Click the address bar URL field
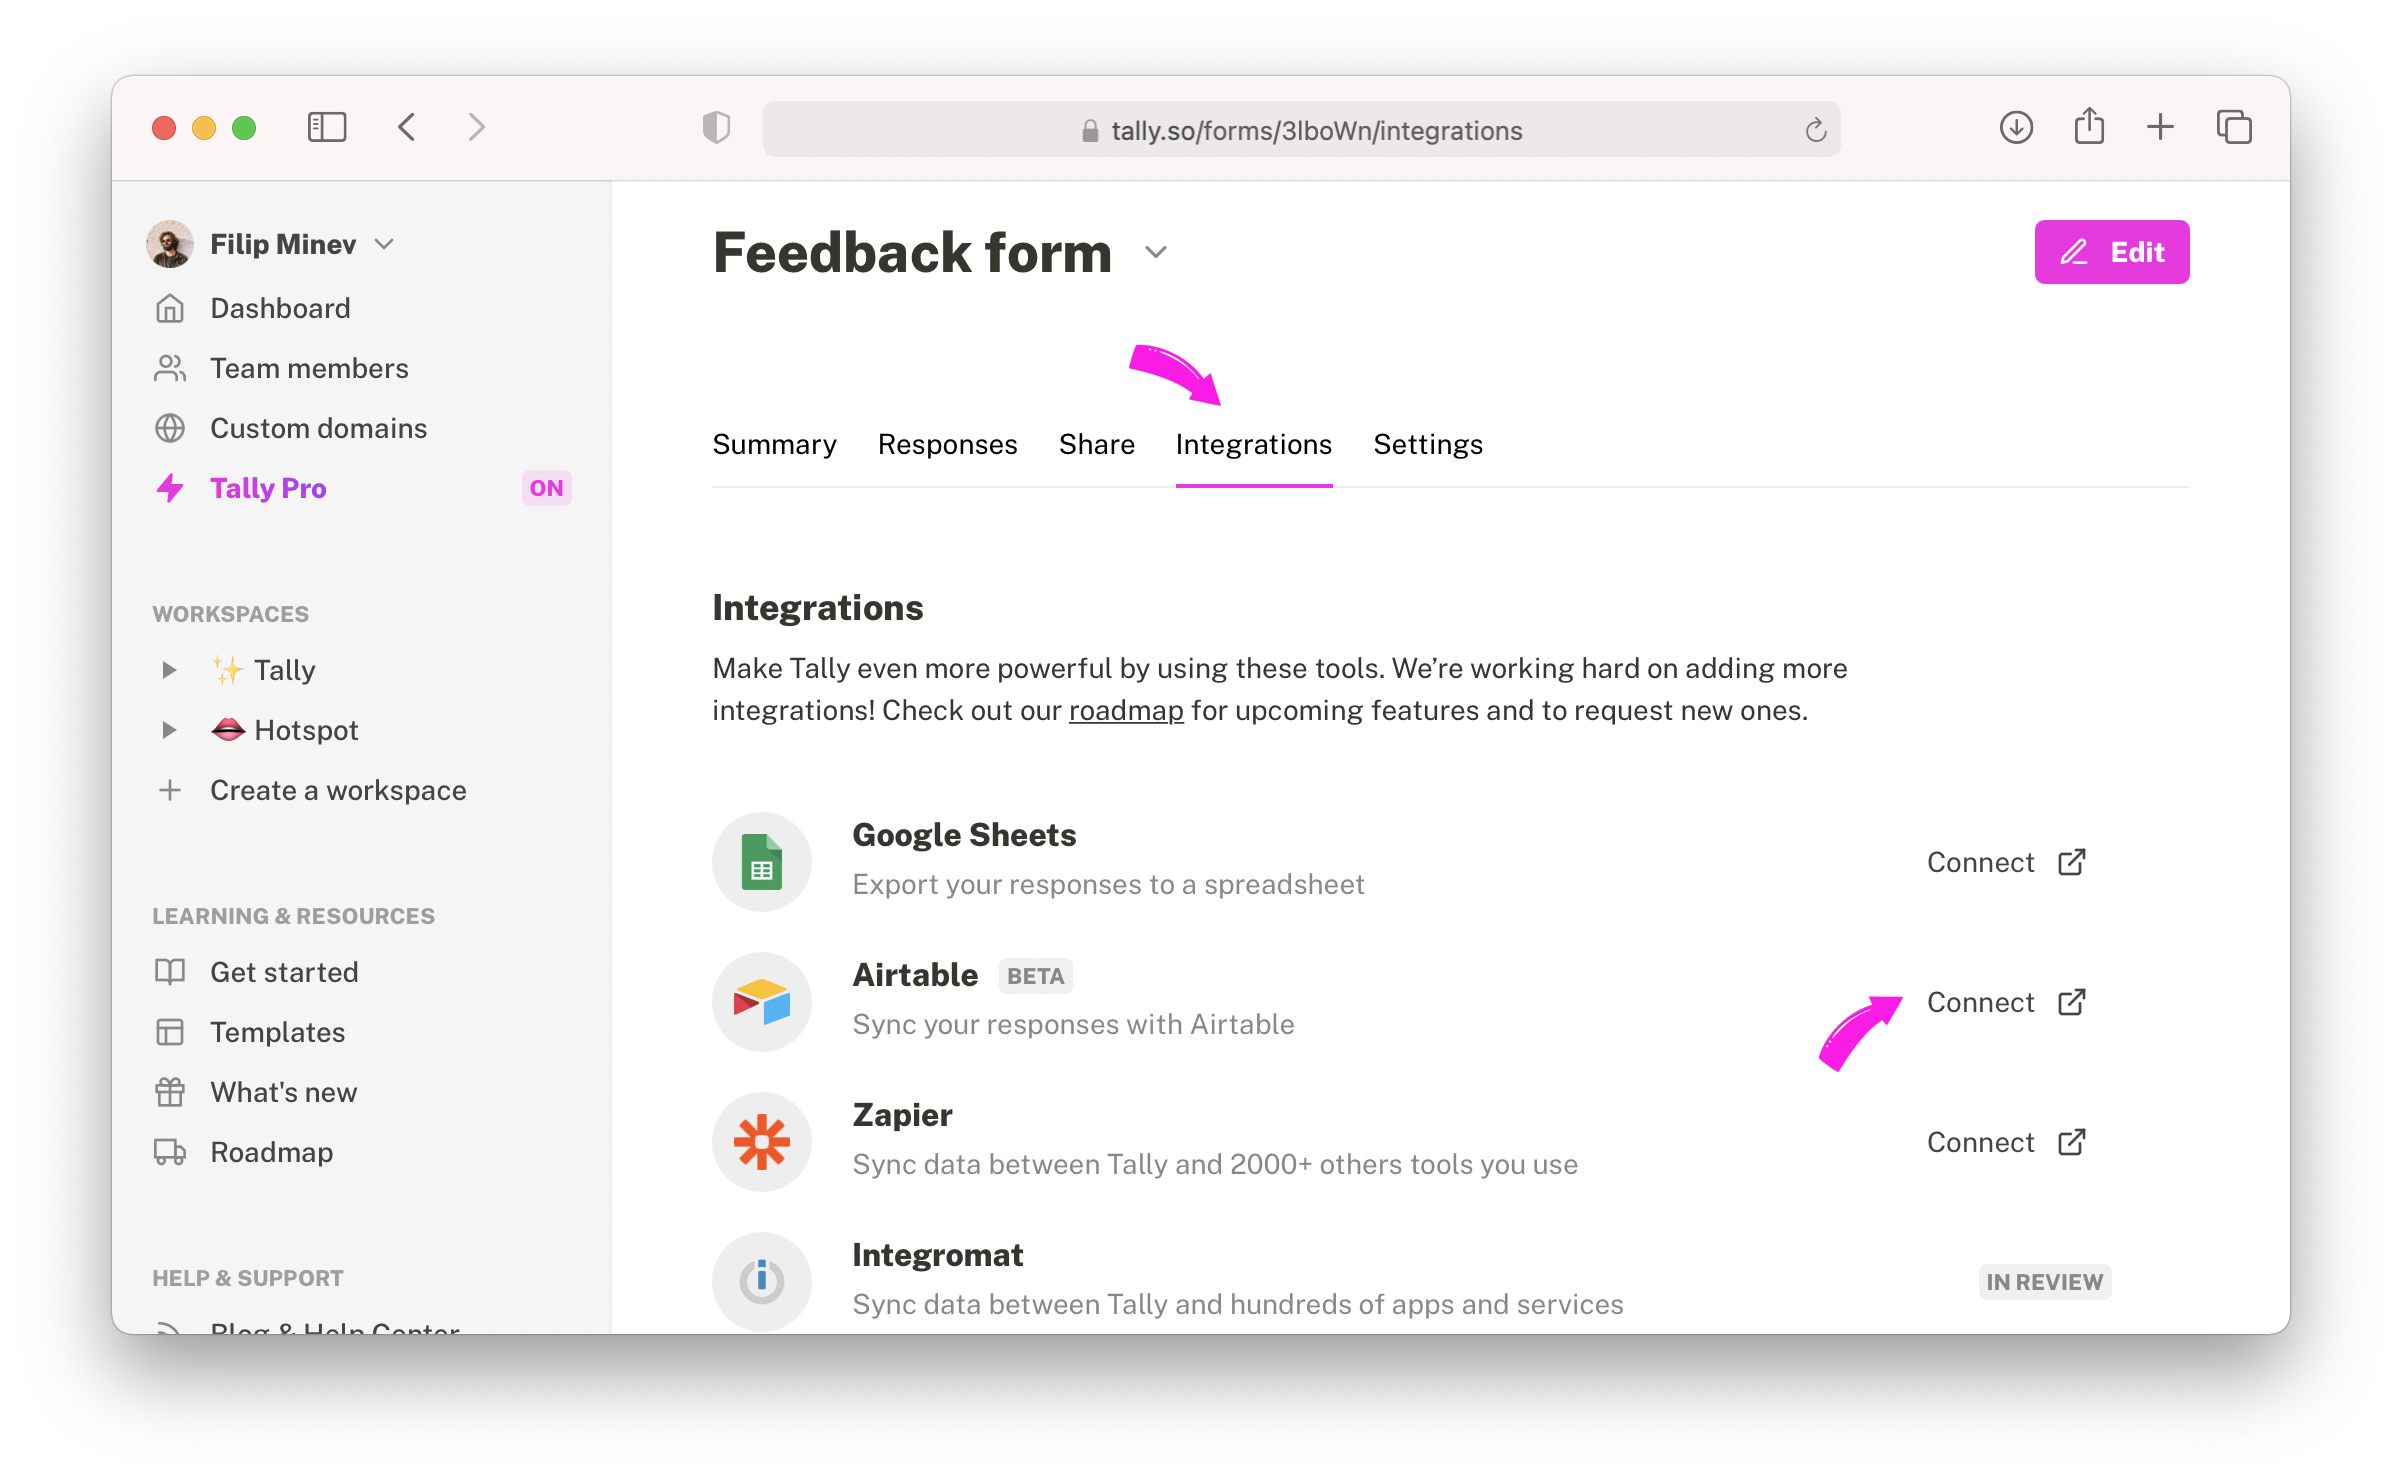 1301,130
